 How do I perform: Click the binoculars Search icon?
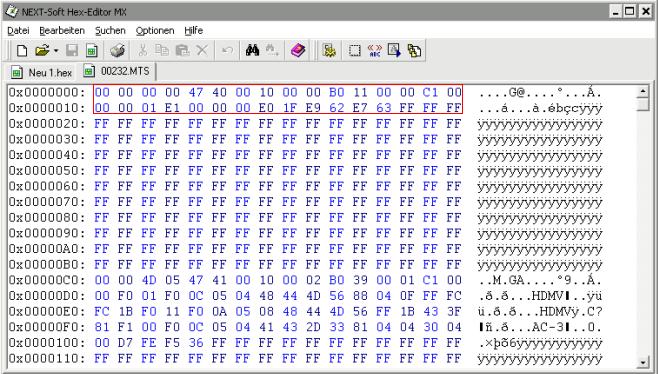[252, 51]
